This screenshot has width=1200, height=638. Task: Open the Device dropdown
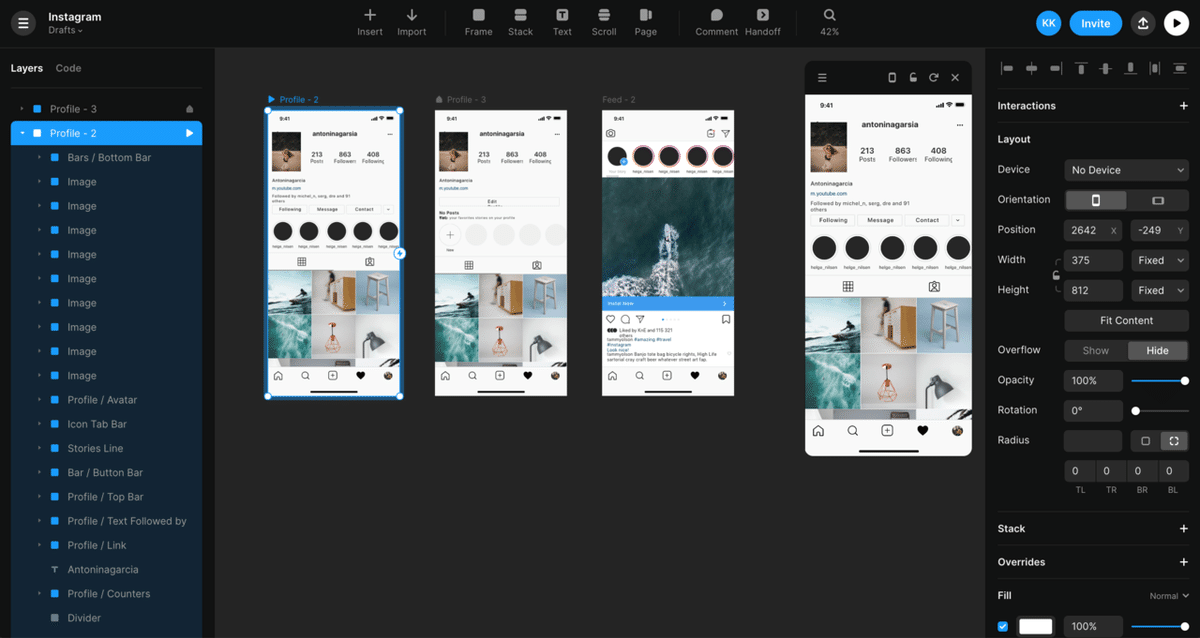1126,170
